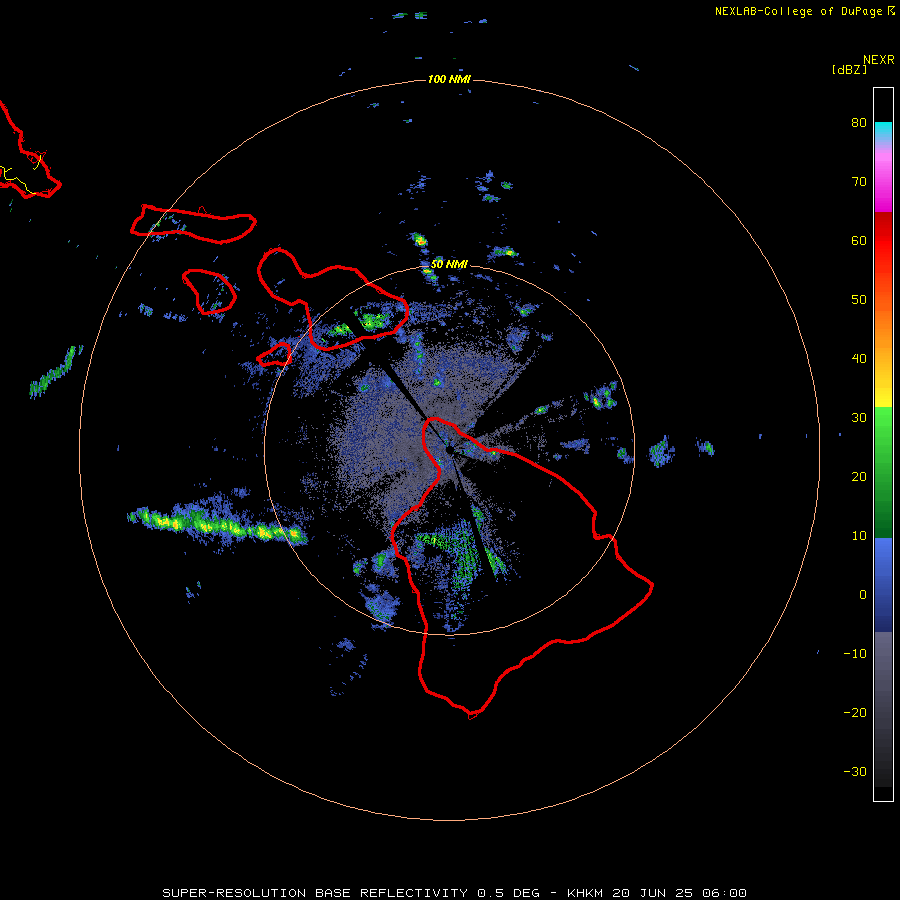Click the 20 value on dBZ scale

pos(859,477)
